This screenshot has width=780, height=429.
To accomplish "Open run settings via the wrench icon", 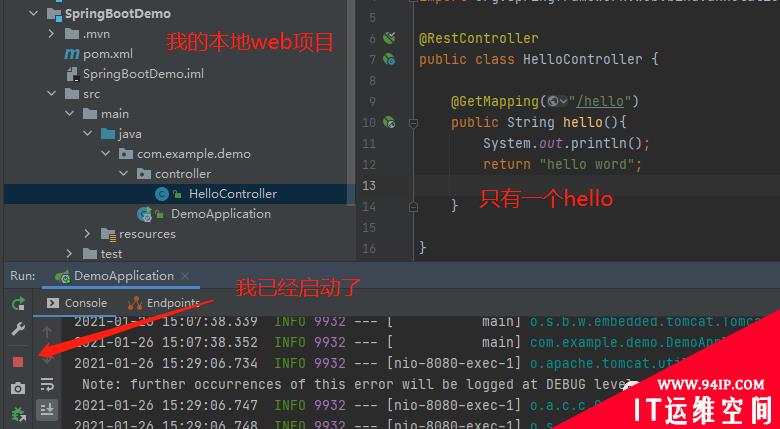I will tap(18, 329).
